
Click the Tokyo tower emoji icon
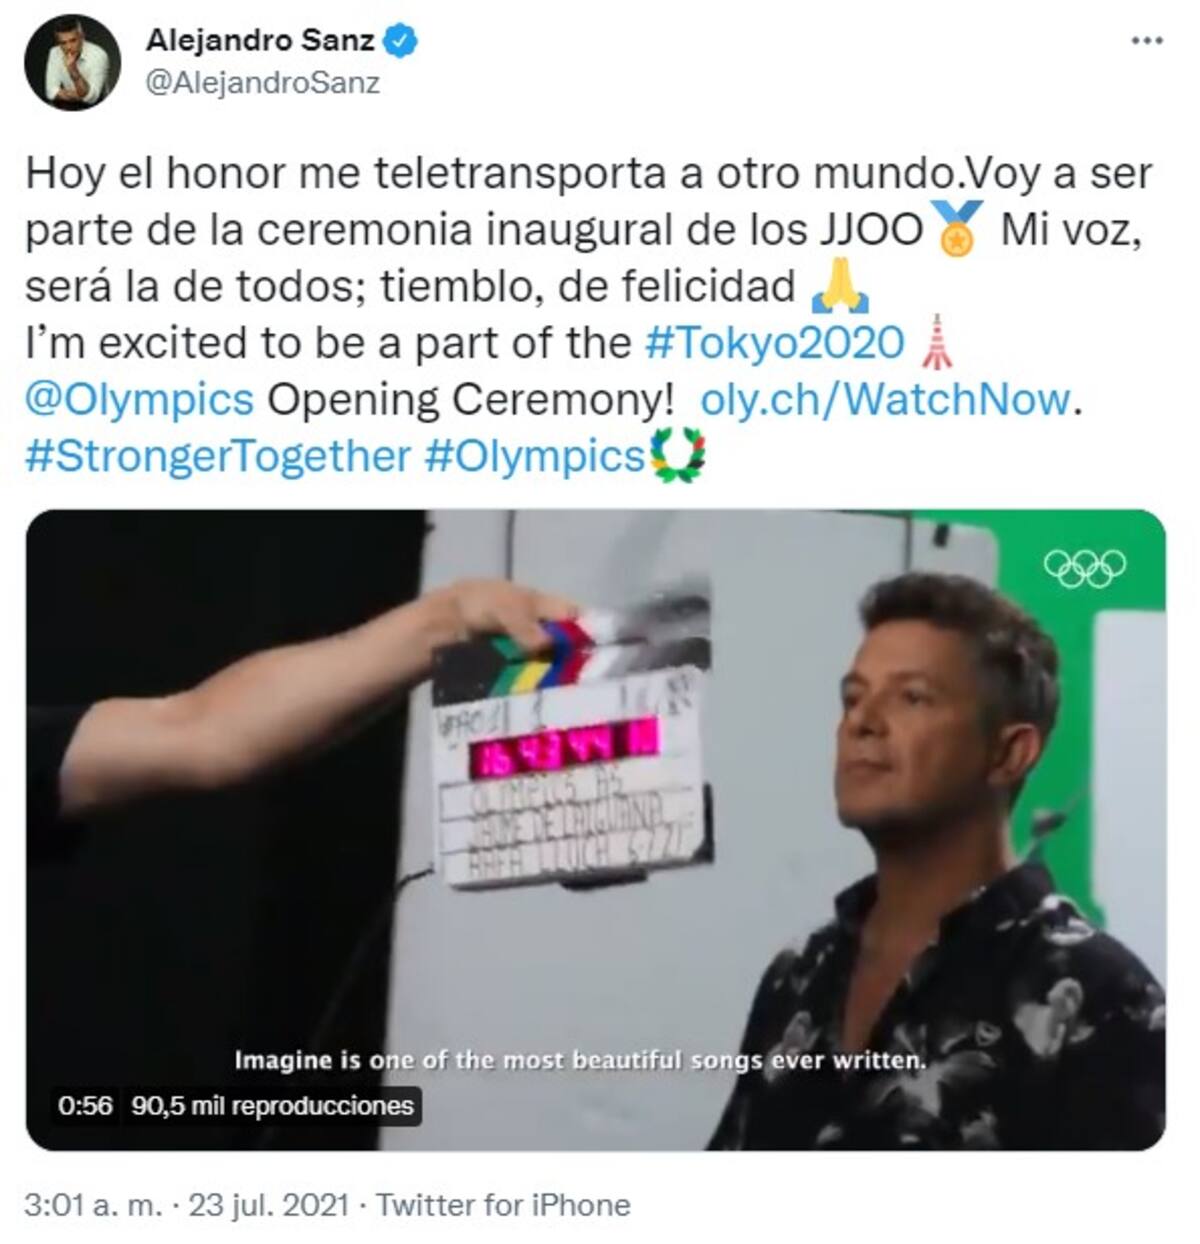click(935, 343)
